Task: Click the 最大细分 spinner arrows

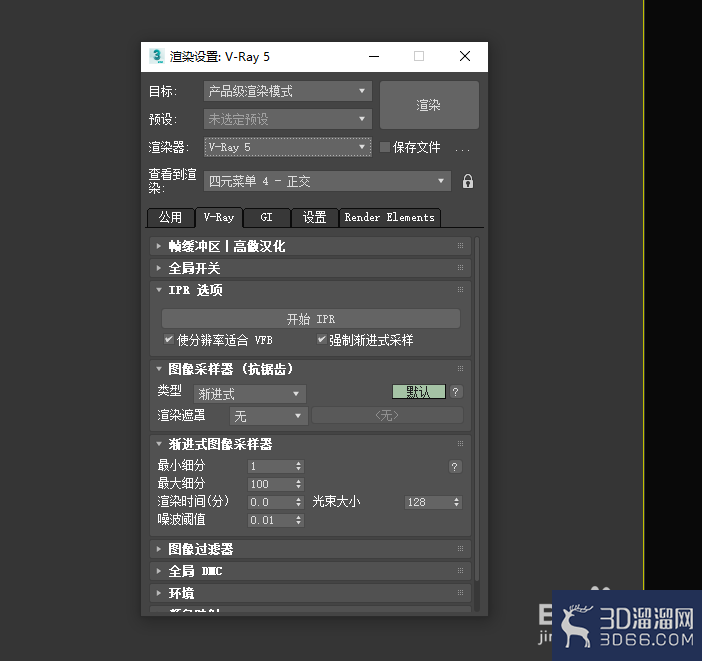Action: [x=299, y=484]
